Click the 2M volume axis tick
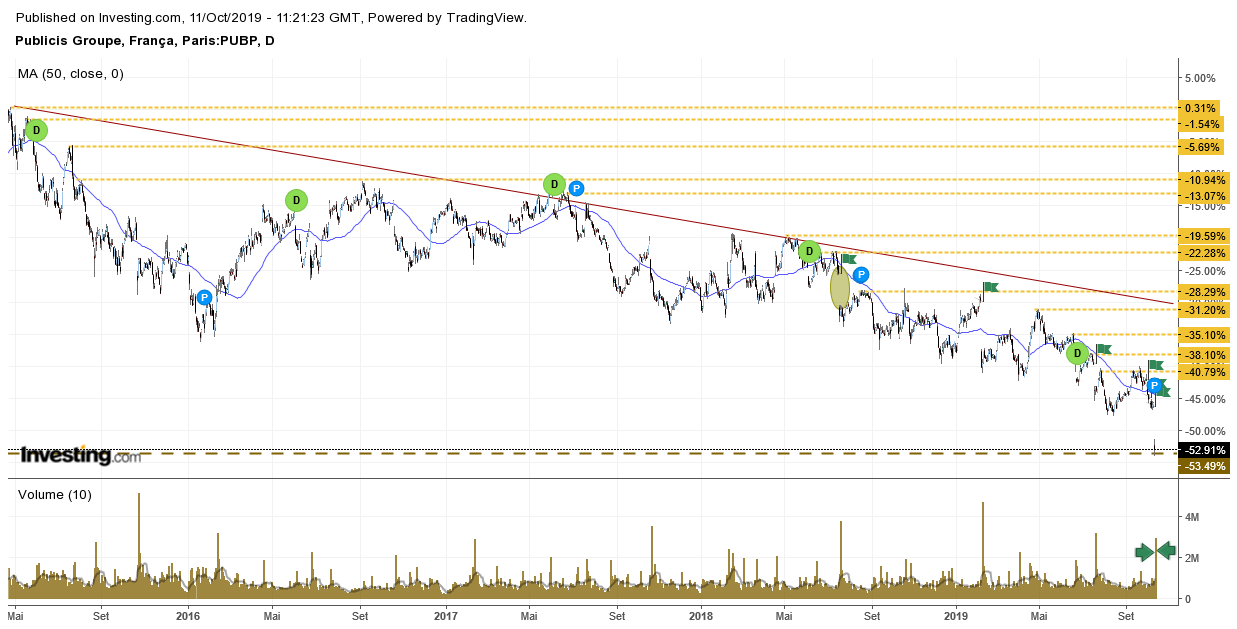The width and height of the screenshot is (1237, 629). (x=1194, y=558)
